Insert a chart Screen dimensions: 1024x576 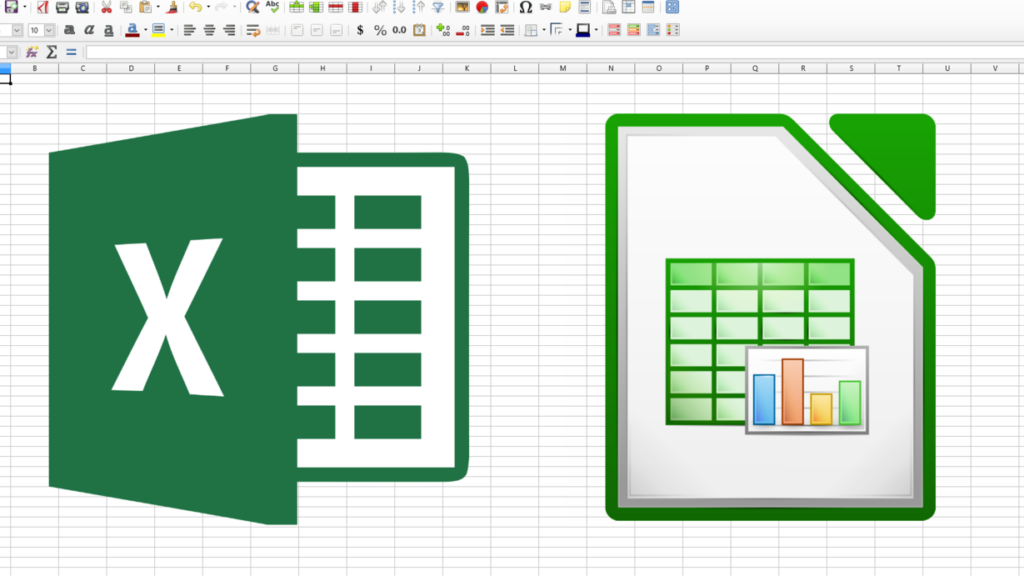[x=482, y=7]
